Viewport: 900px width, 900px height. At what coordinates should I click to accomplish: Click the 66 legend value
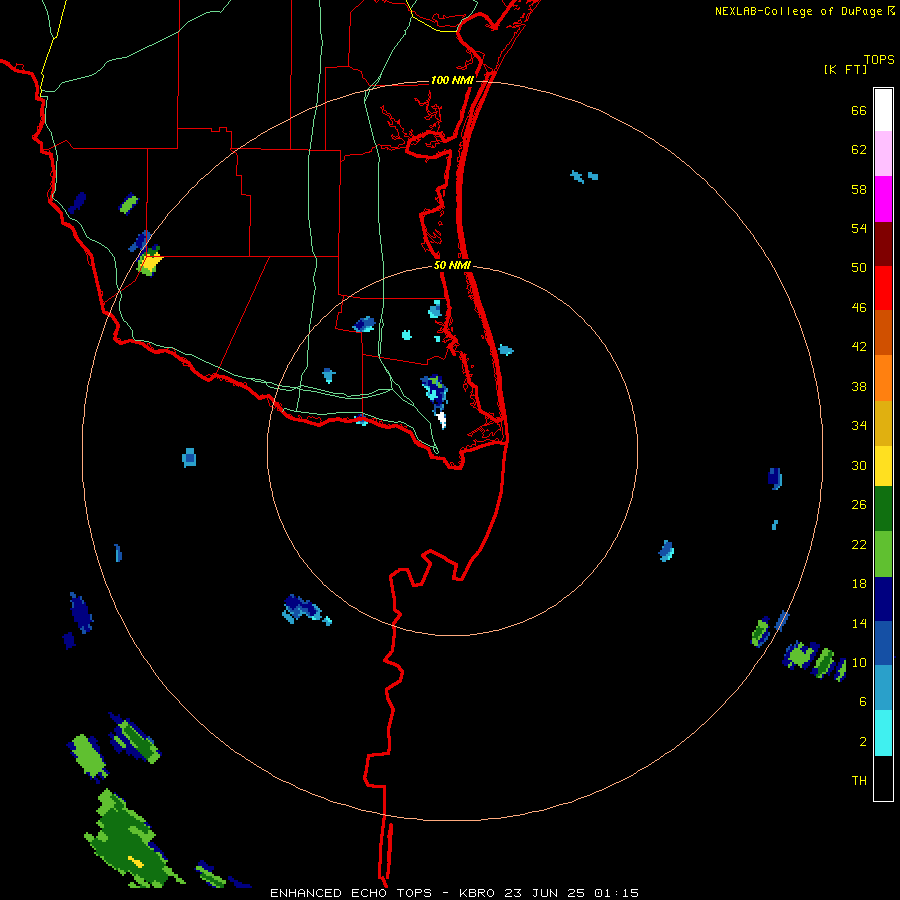[859, 110]
